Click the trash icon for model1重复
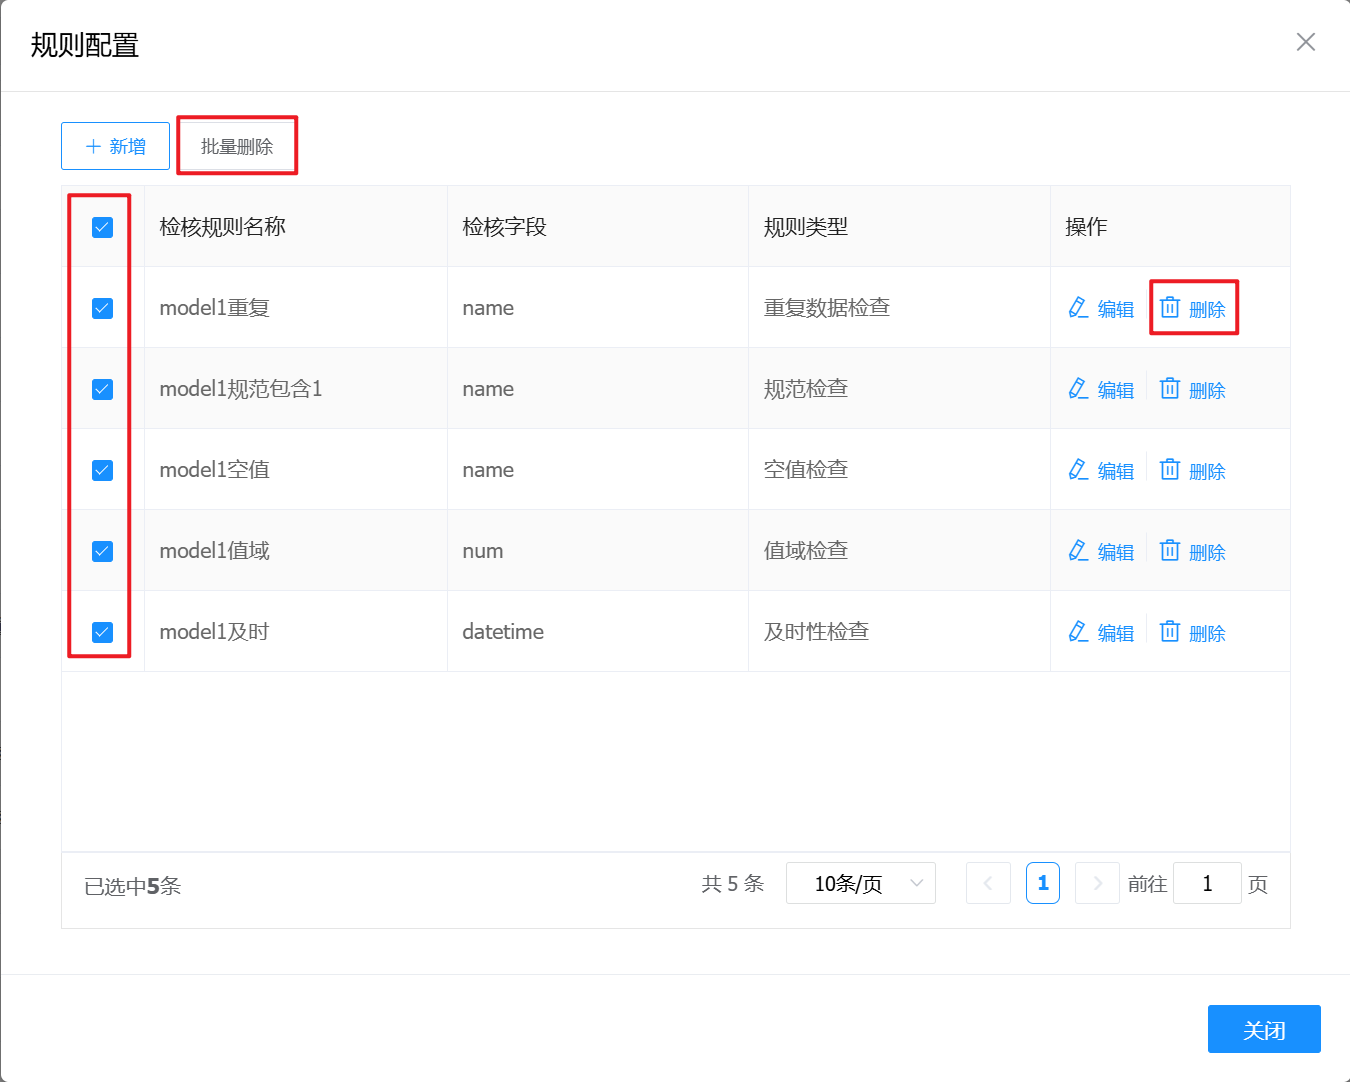The width and height of the screenshot is (1350, 1082). 1170,308
